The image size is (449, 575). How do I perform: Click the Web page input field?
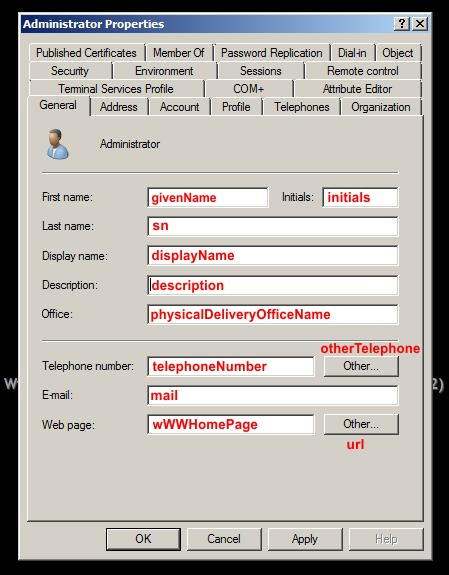[x=231, y=424]
